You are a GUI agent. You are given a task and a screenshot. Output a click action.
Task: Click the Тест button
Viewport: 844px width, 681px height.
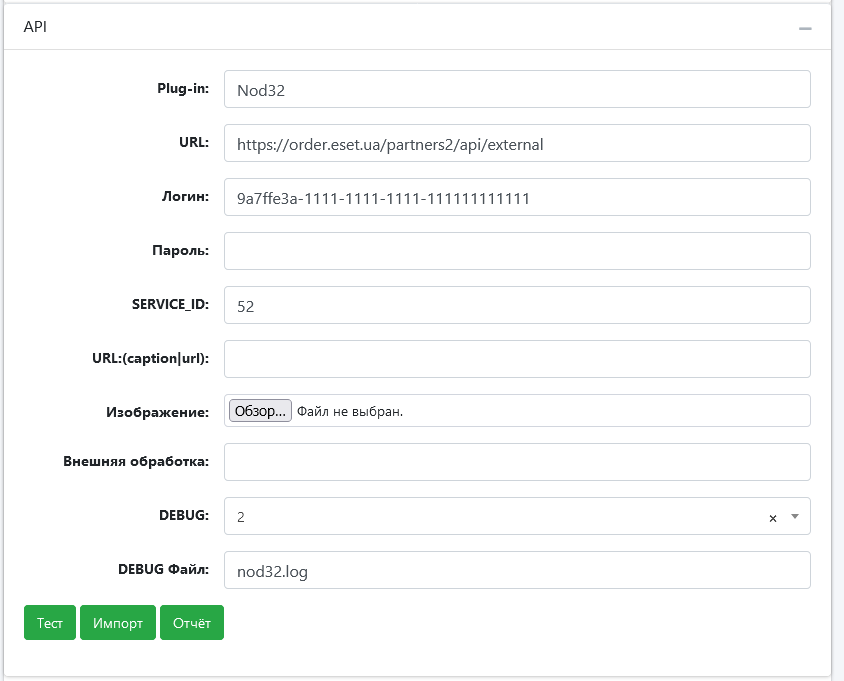pos(50,622)
